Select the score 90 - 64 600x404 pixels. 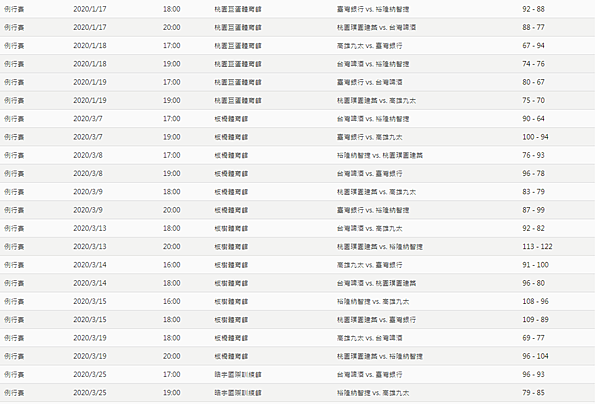[x=533, y=119]
